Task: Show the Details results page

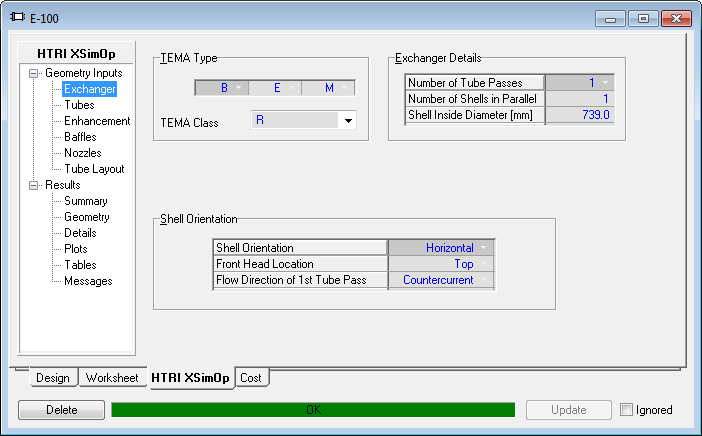Action: [80, 233]
